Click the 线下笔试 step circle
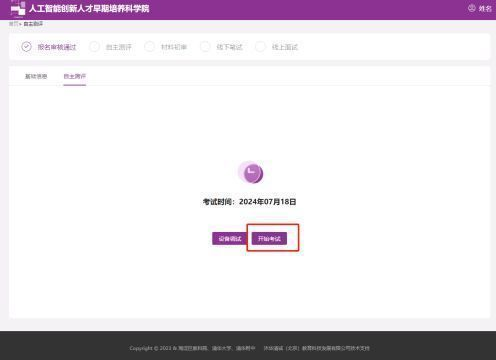 coord(205,47)
